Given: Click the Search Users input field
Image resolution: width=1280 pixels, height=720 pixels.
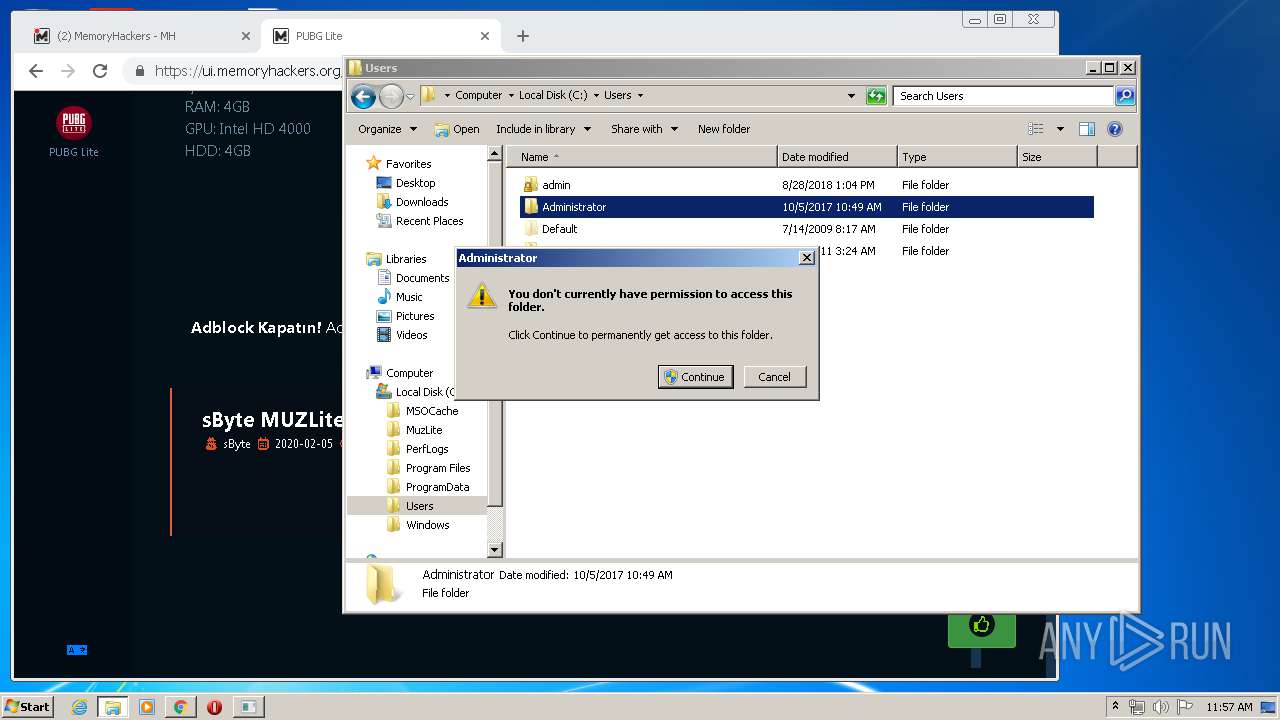Looking at the screenshot, I should click(x=1003, y=96).
